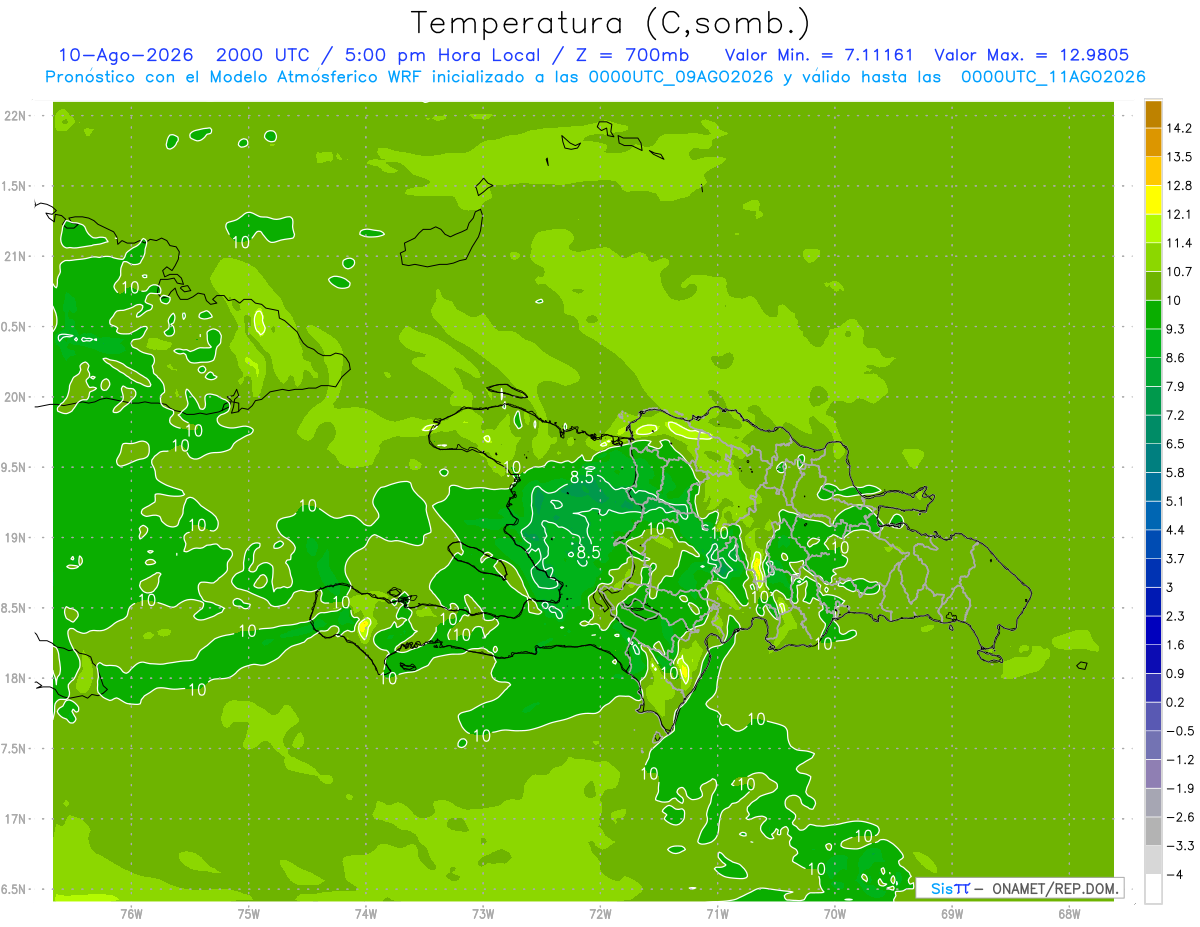Pick the lime swatch between 11.4 and 12.1
Image resolution: width=1200 pixels, height=927 pixels.
point(1153,228)
